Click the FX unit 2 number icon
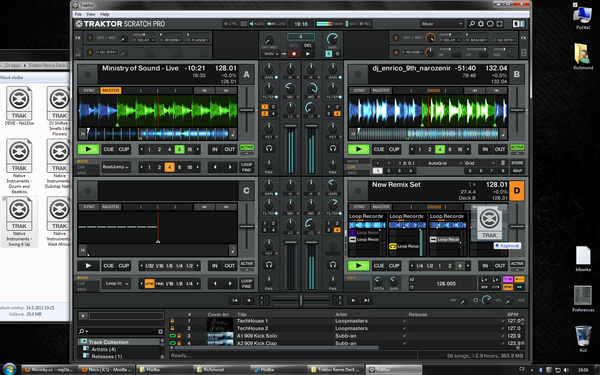Image resolution: width=600 pixels, height=375 pixels. point(396,38)
